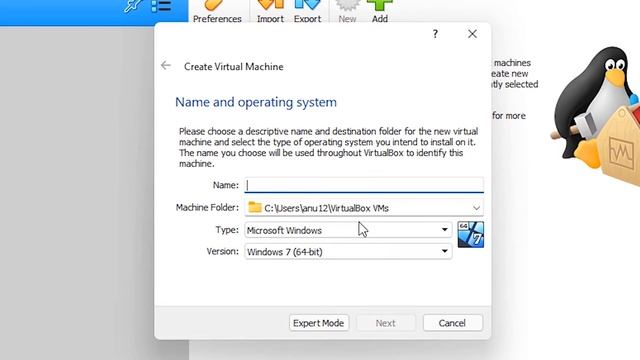Open the Version dropdown showing Windows 7
The height and width of the screenshot is (360, 640).
click(348, 251)
